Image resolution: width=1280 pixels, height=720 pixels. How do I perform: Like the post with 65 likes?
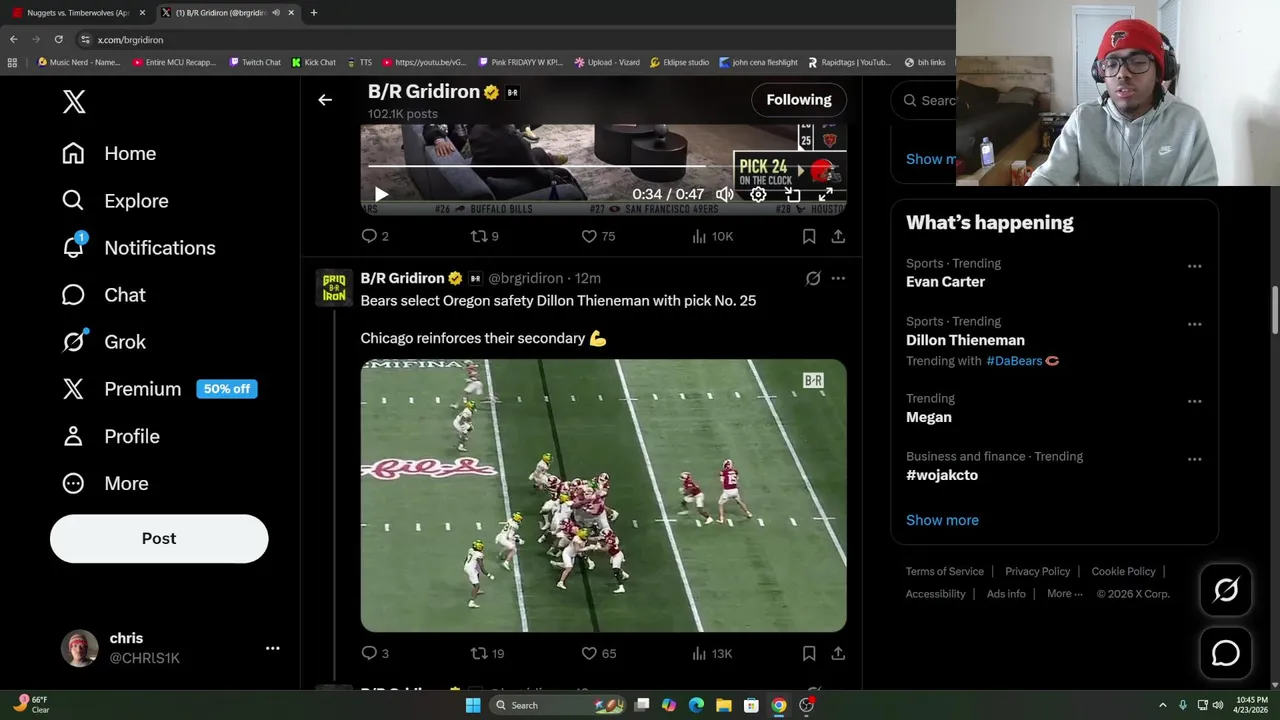(598, 653)
